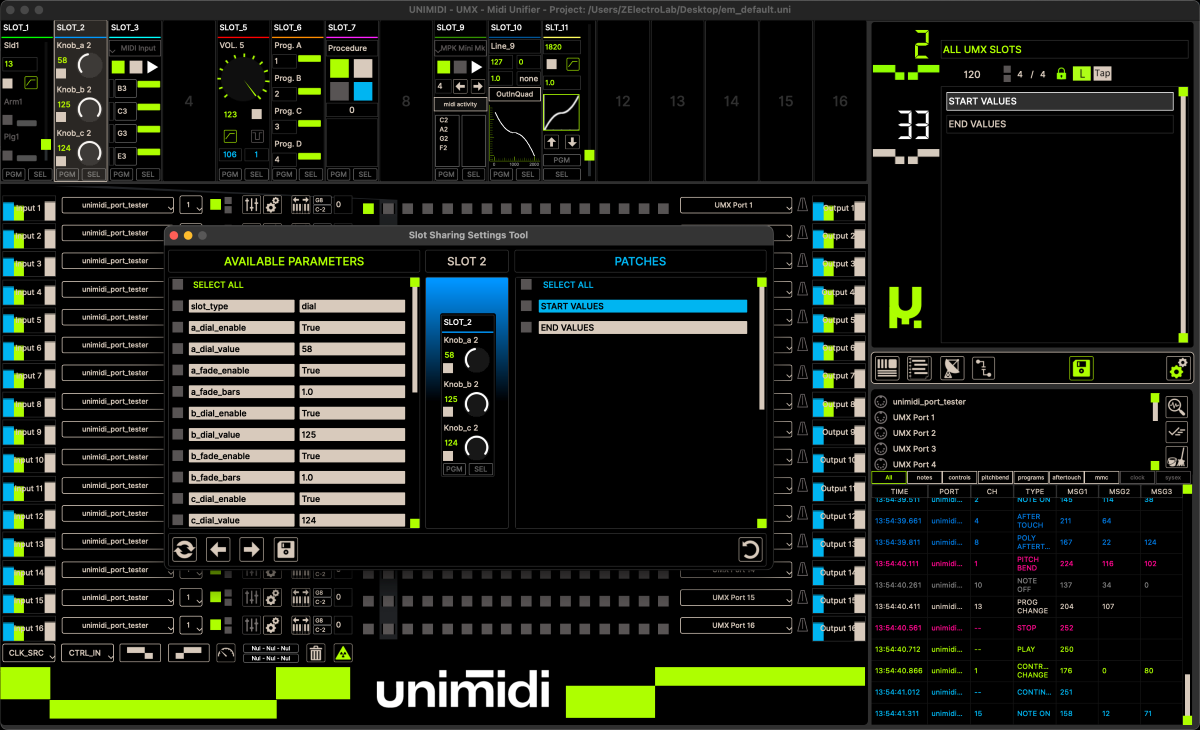Toggle the a_dial_value parameter checkbox
This screenshot has width=1200, height=730.
tap(178, 349)
